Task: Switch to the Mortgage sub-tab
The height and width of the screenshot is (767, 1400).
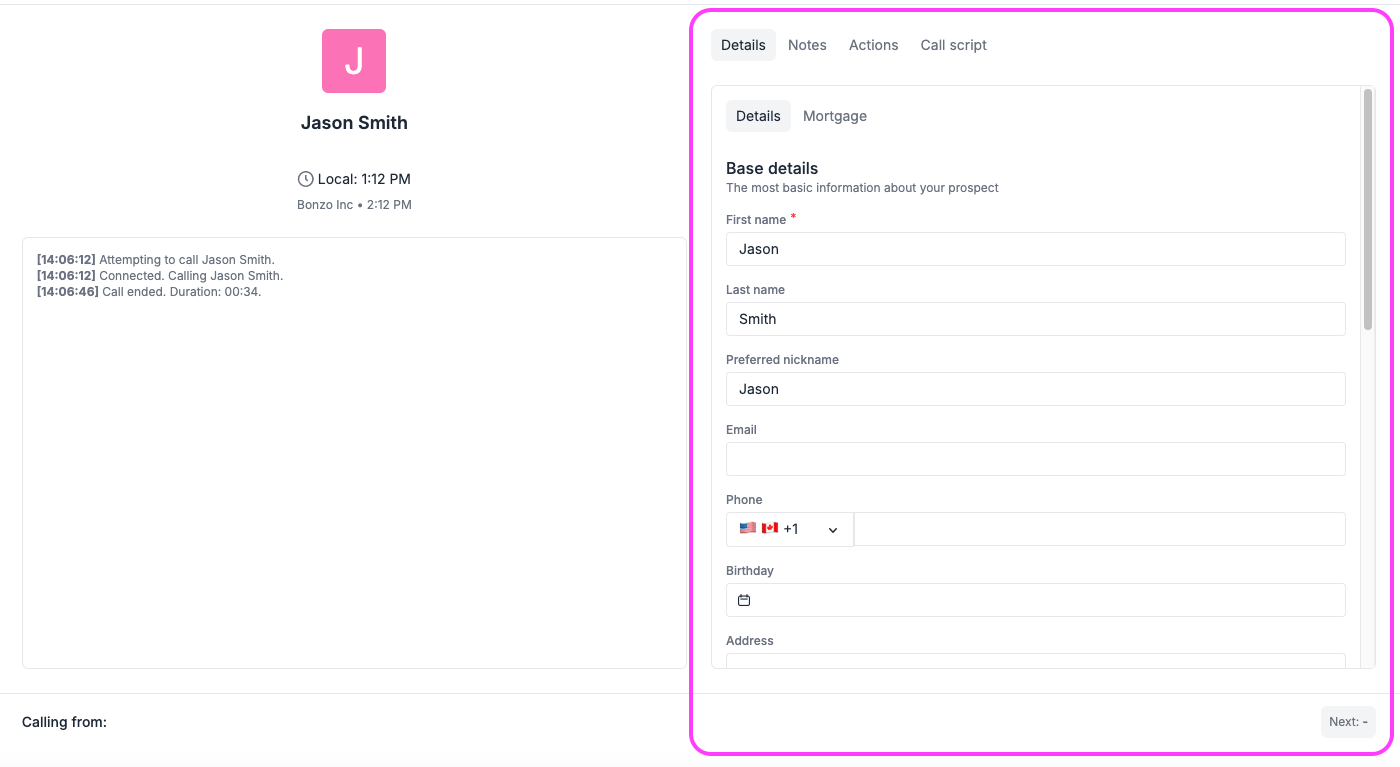Action: pyautogui.click(x=835, y=116)
